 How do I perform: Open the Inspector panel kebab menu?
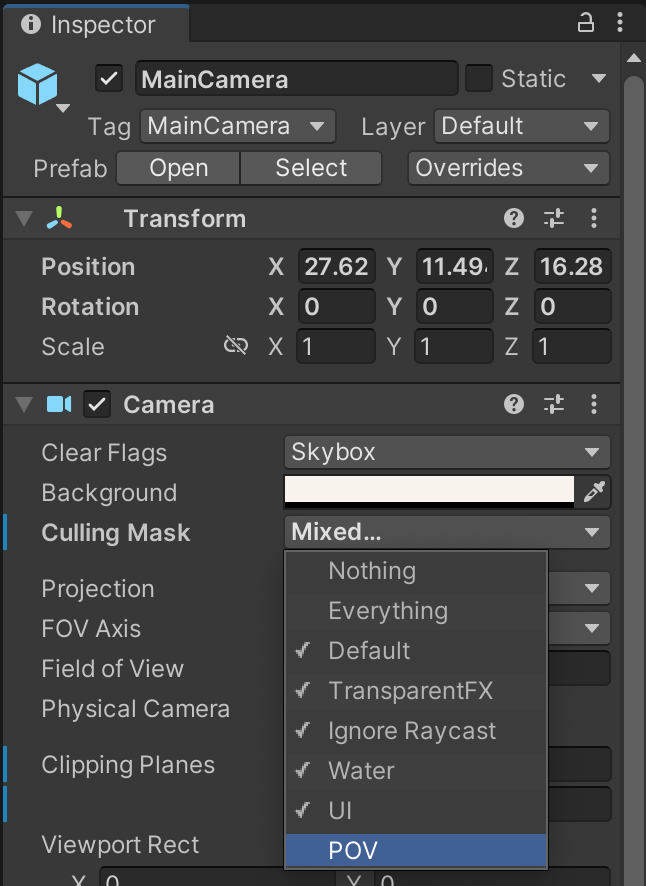(620, 23)
